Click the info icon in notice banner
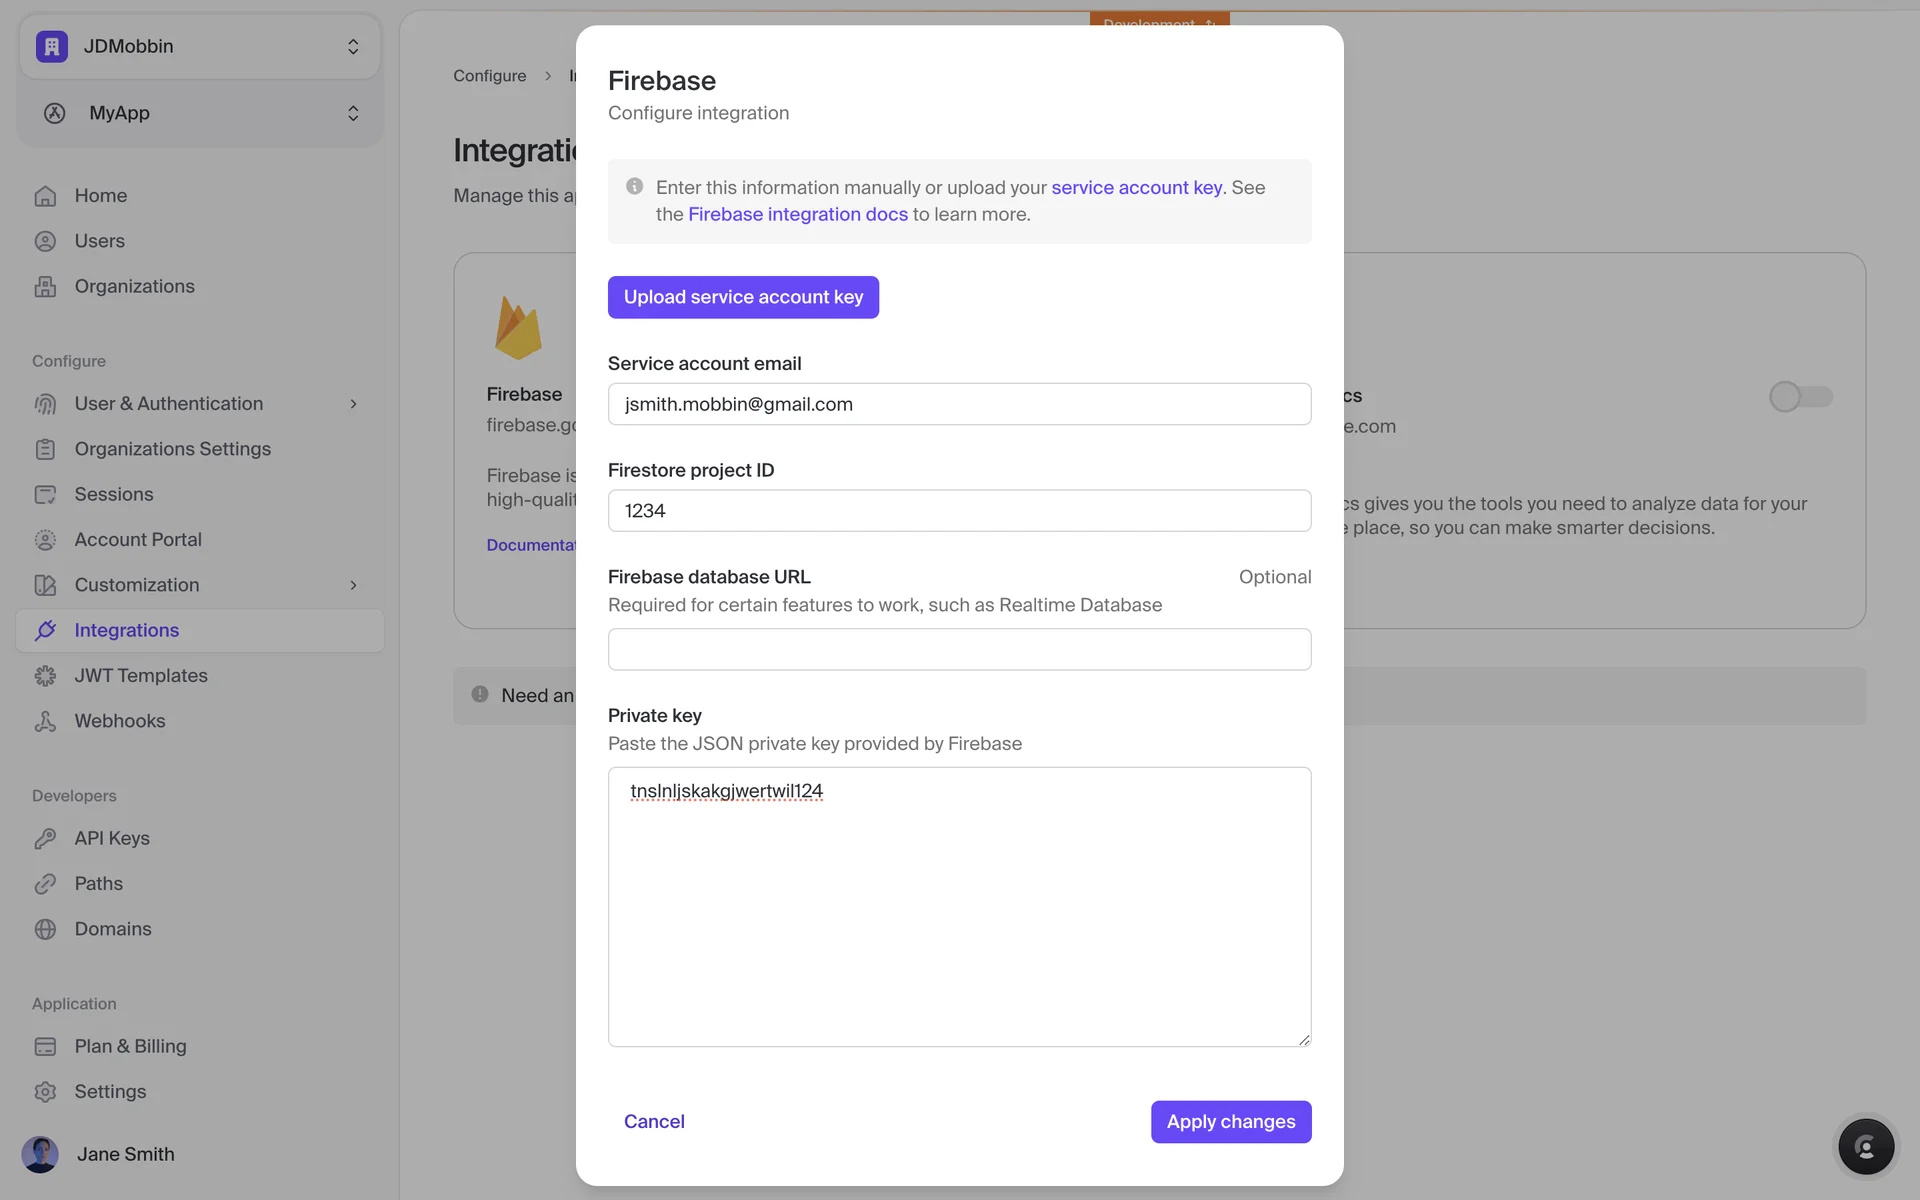Screen dimensions: 1920x1200 tap(634, 187)
